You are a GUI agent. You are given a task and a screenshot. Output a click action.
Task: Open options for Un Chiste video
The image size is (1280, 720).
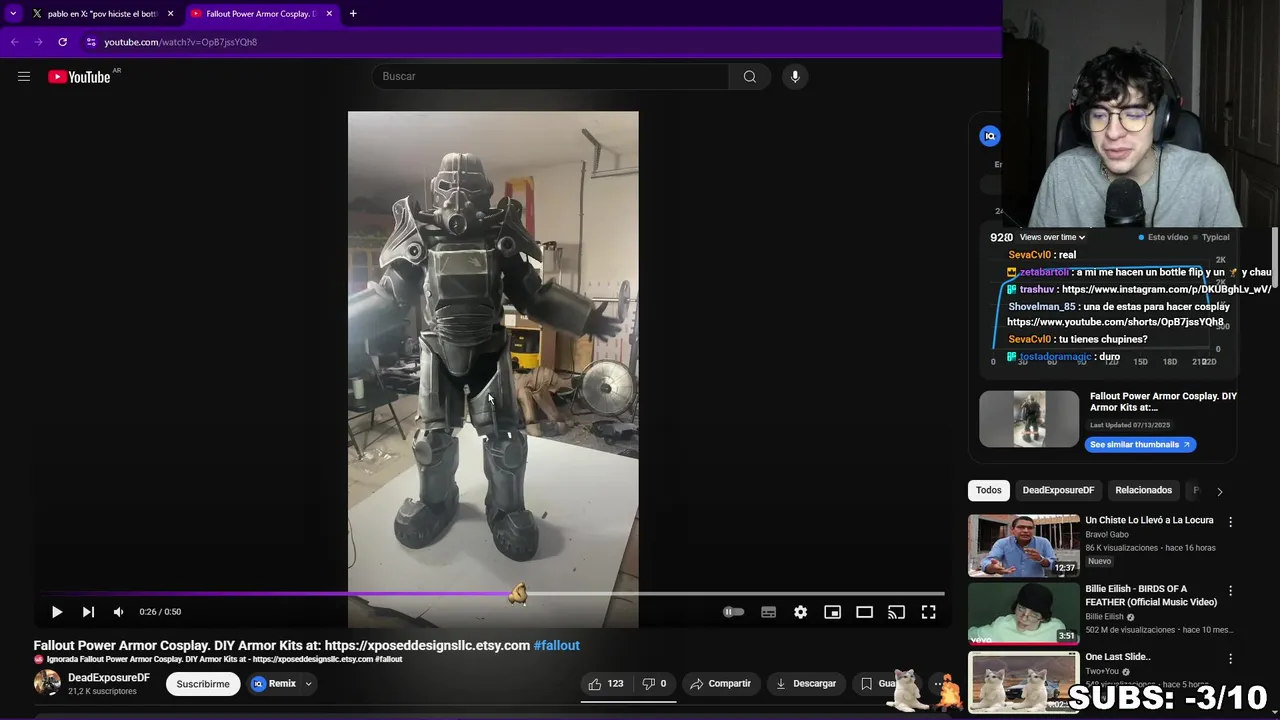(1231, 522)
